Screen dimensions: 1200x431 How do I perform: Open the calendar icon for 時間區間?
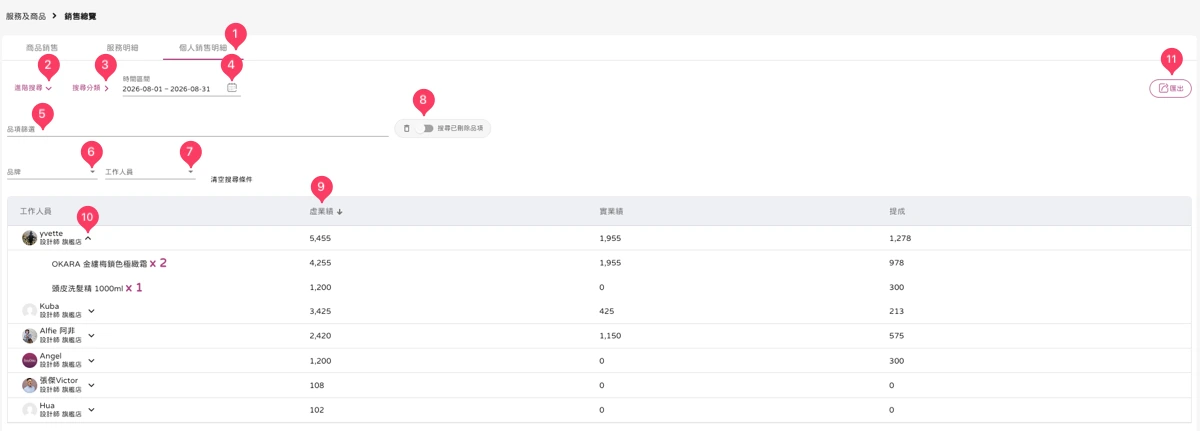232,88
